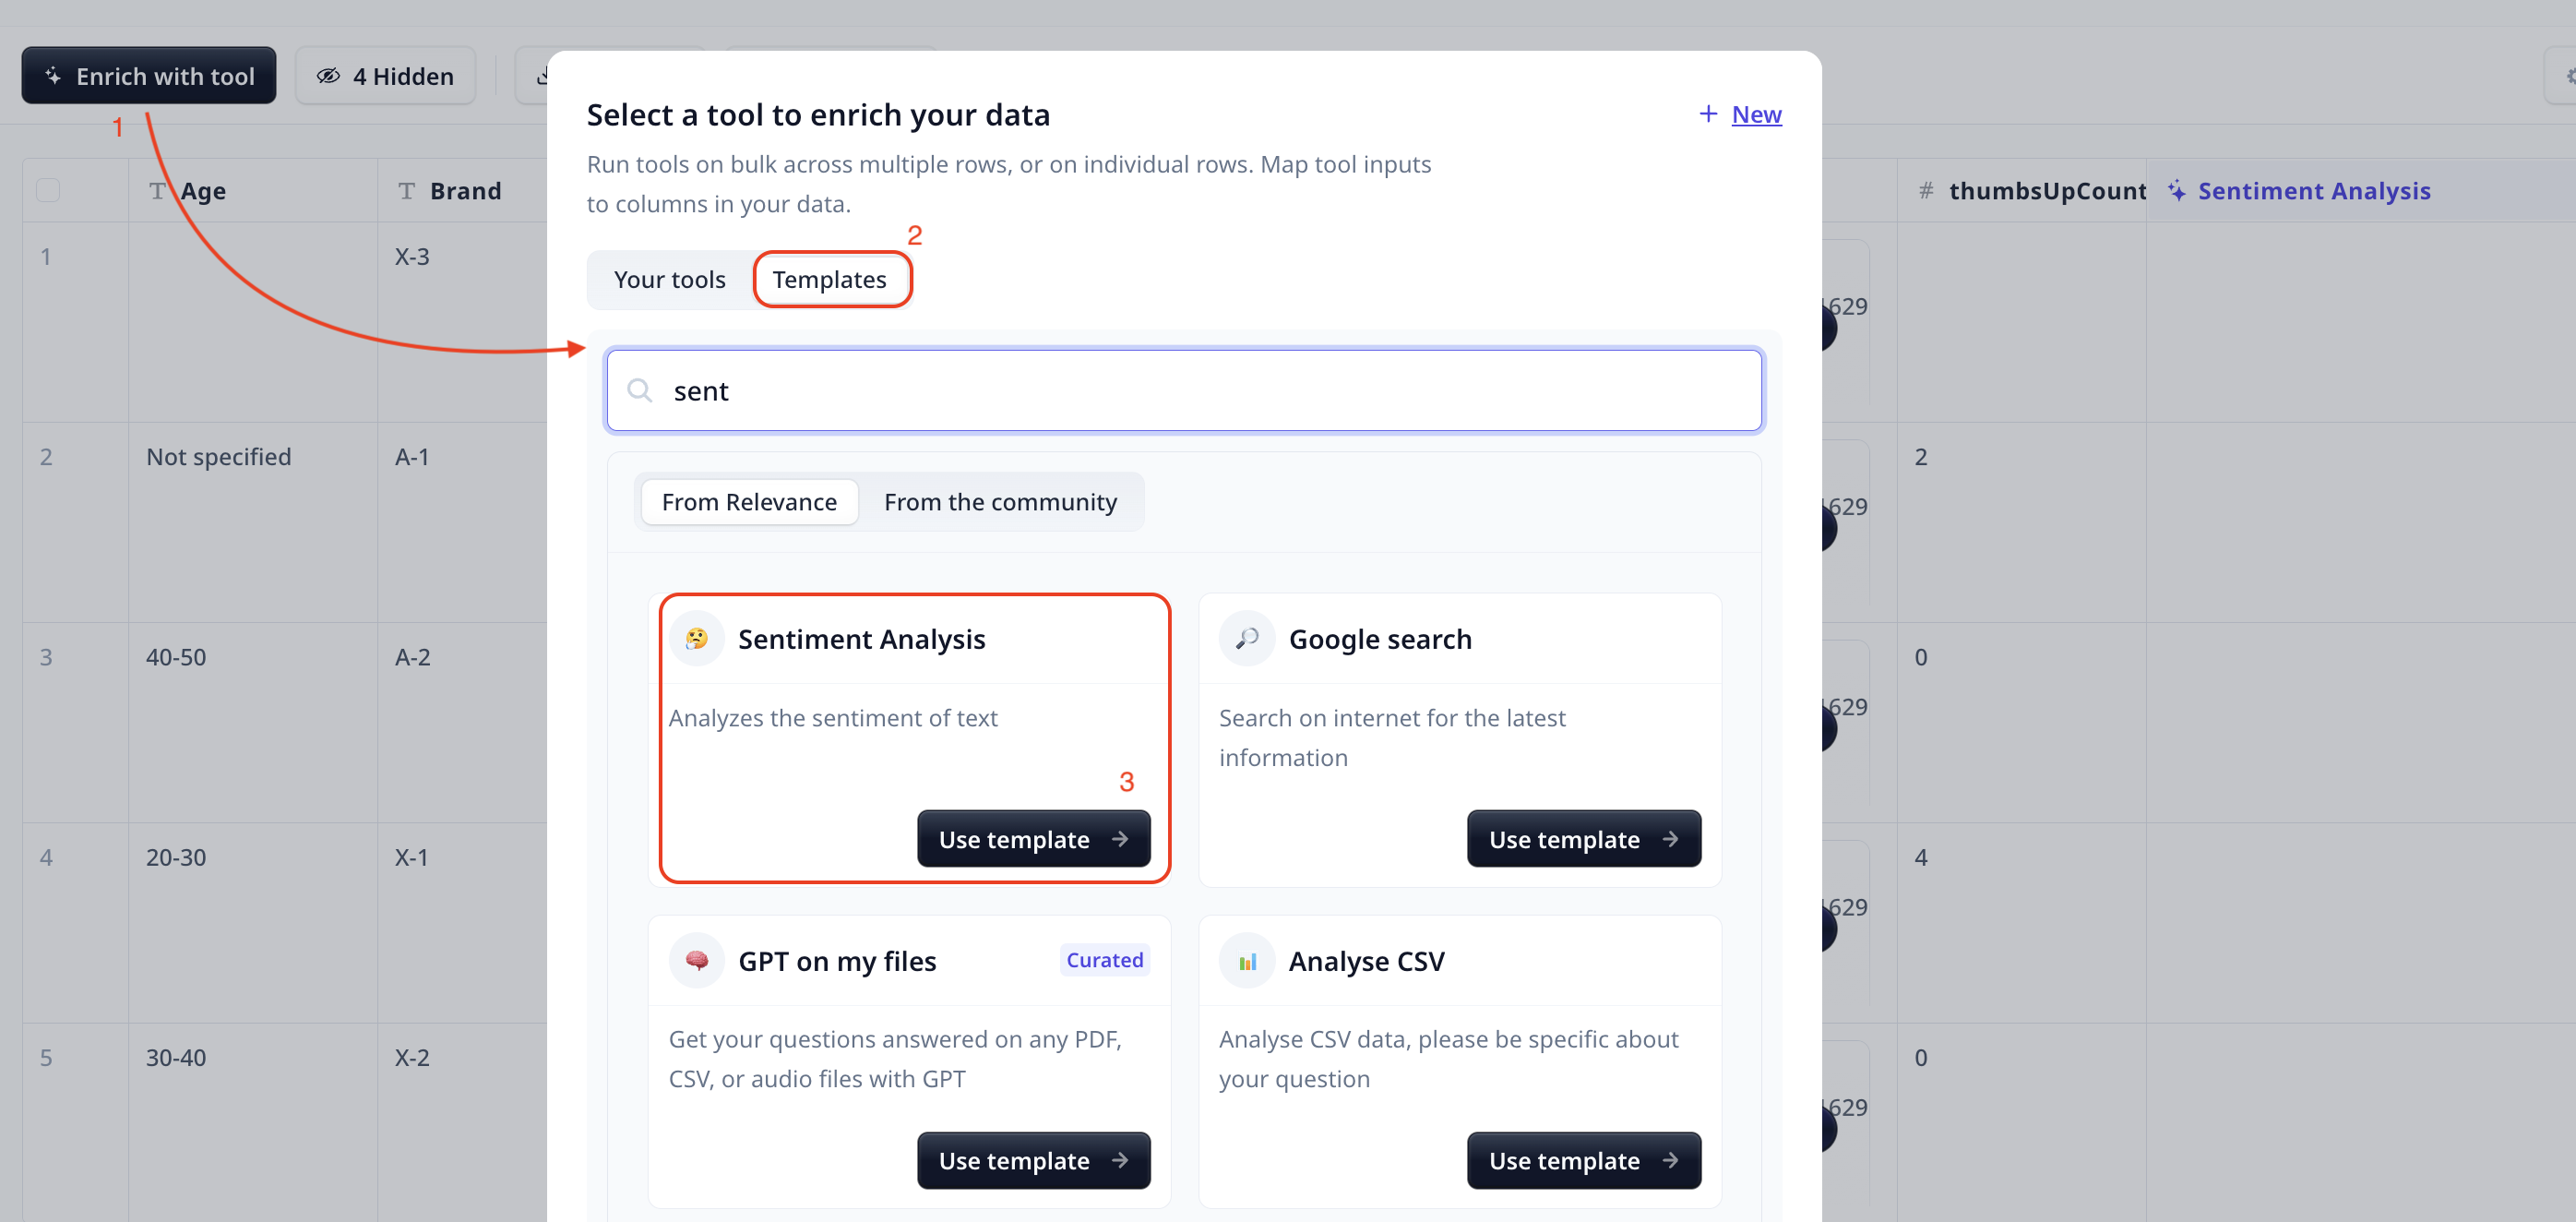Click the New tool link
The height and width of the screenshot is (1222, 2576).
coord(1755,114)
